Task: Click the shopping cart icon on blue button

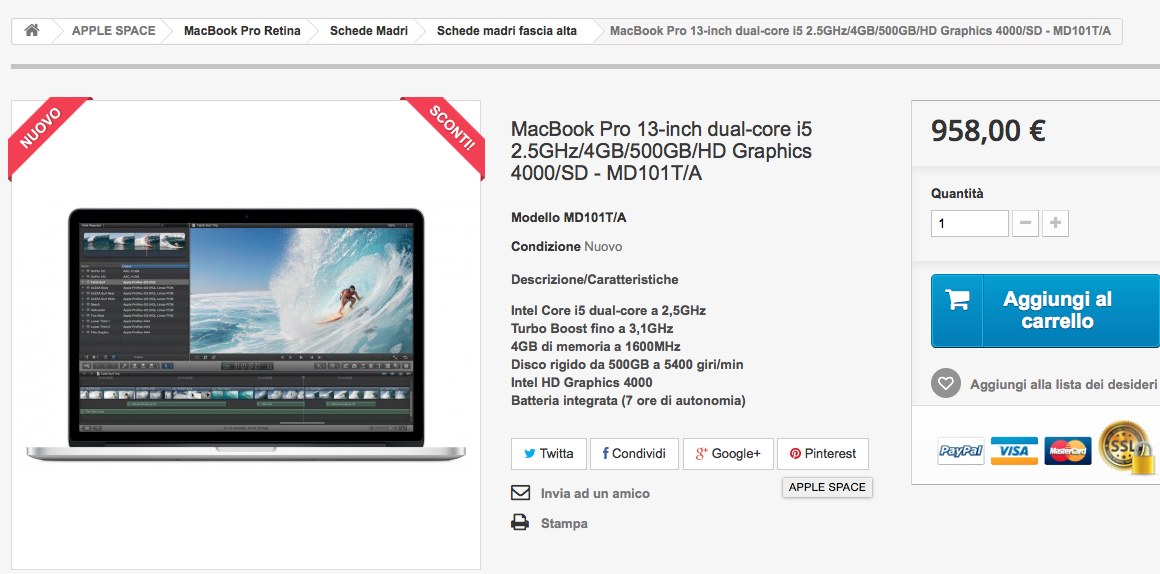Action: pyautogui.click(x=957, y=300)
